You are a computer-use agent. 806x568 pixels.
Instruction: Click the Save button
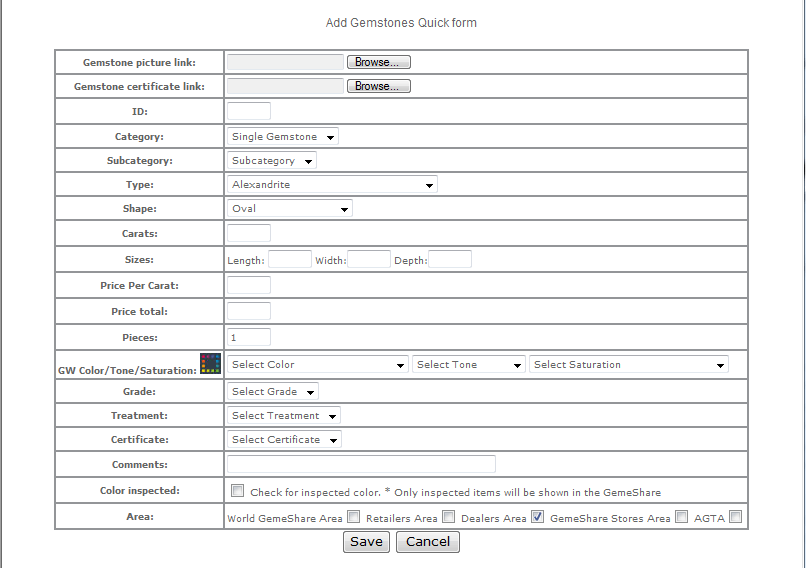[x=366, y=542]
